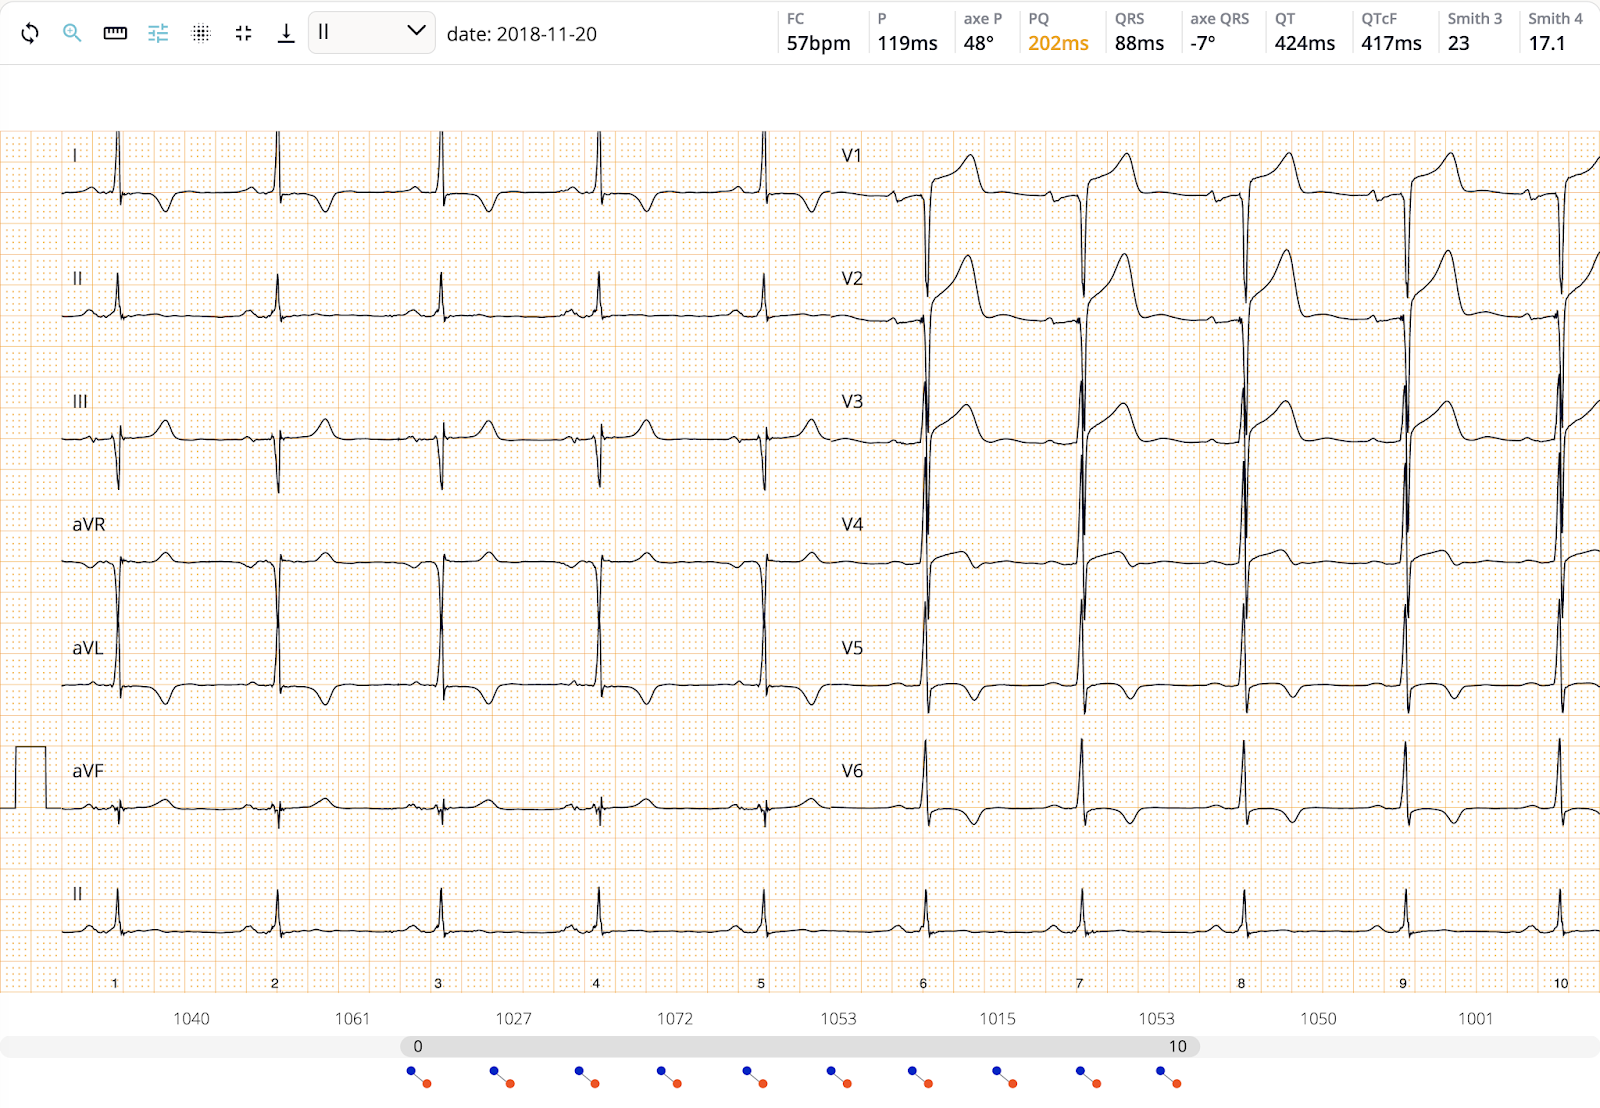Click the V6 lead label
This screenshot has height=1108, width=1600.
click(x=851, y=771)
